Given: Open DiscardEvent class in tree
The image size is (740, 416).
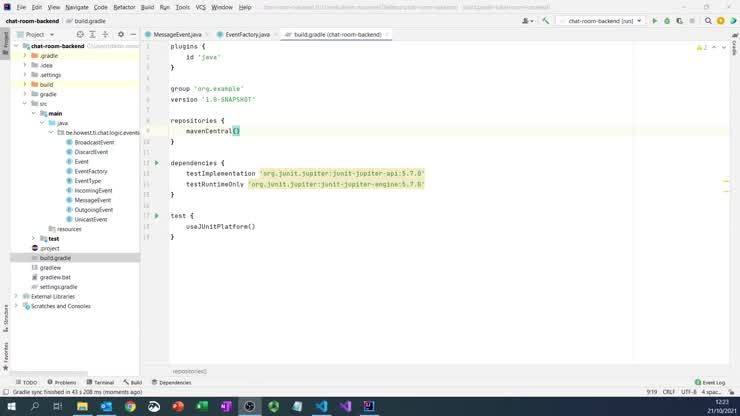Looking at the screenshot, I should [x=91, y=152].
